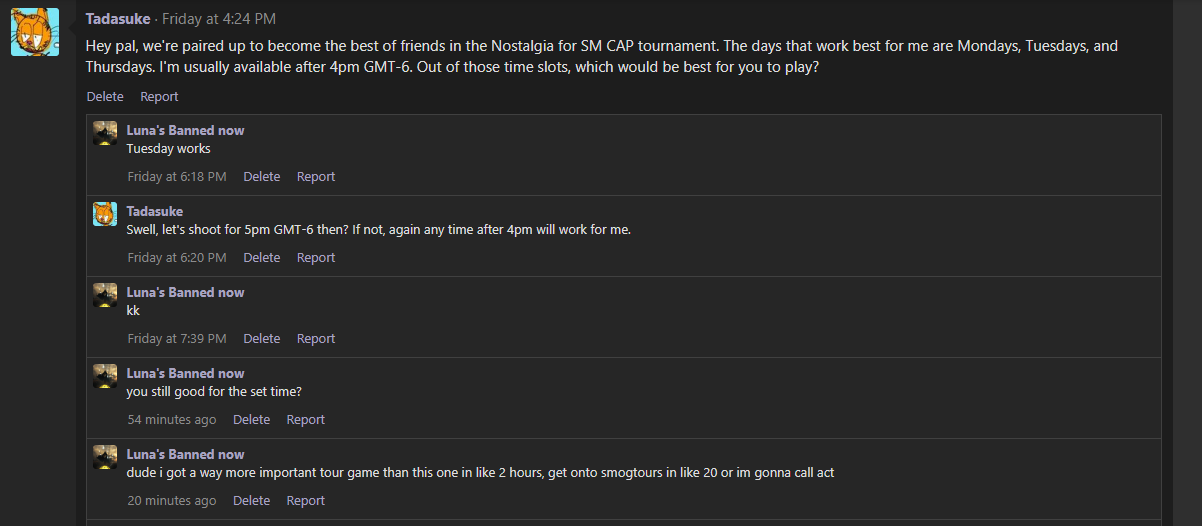Click the "Friday at 4:24 PM" timestamp
The image size is (1202, 526).
pos(219,19)
